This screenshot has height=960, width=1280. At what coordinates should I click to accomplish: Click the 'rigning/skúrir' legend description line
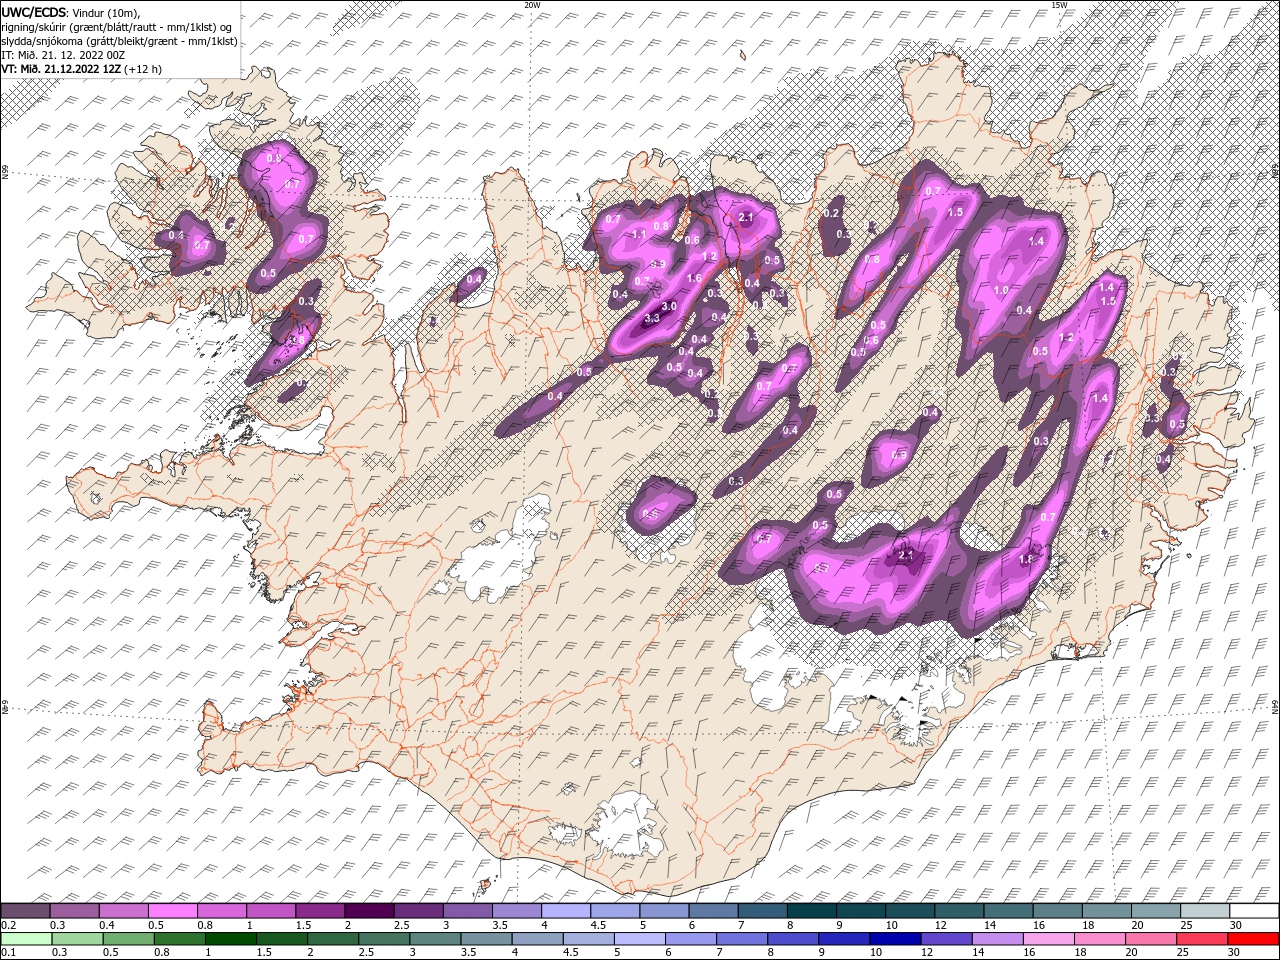pyautogui.click(x=117, y=26)
